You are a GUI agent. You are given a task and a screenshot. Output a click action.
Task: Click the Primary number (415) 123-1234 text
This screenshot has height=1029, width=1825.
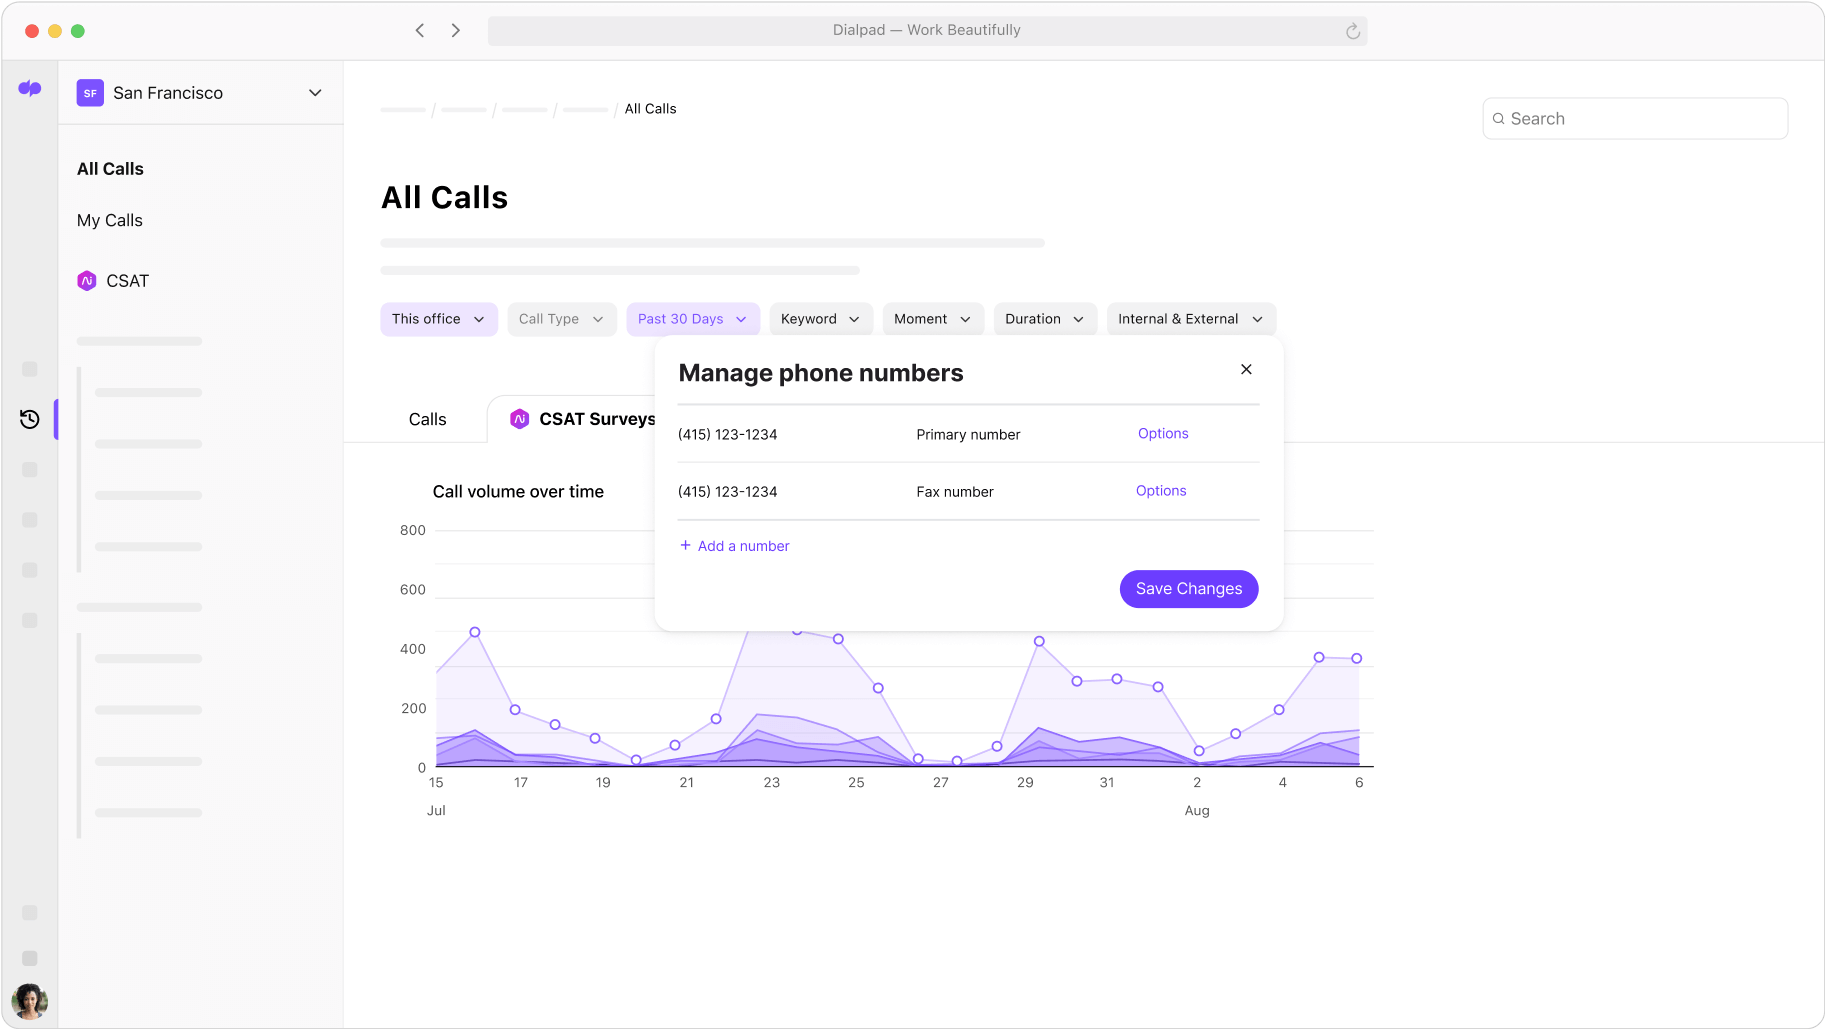tap(727, 434)
